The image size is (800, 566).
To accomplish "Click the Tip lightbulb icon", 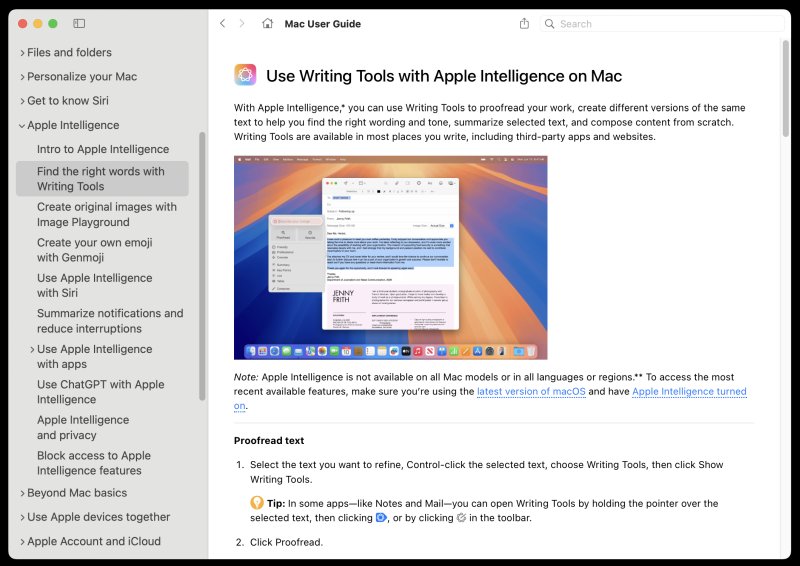I will (x=257, y=503).
